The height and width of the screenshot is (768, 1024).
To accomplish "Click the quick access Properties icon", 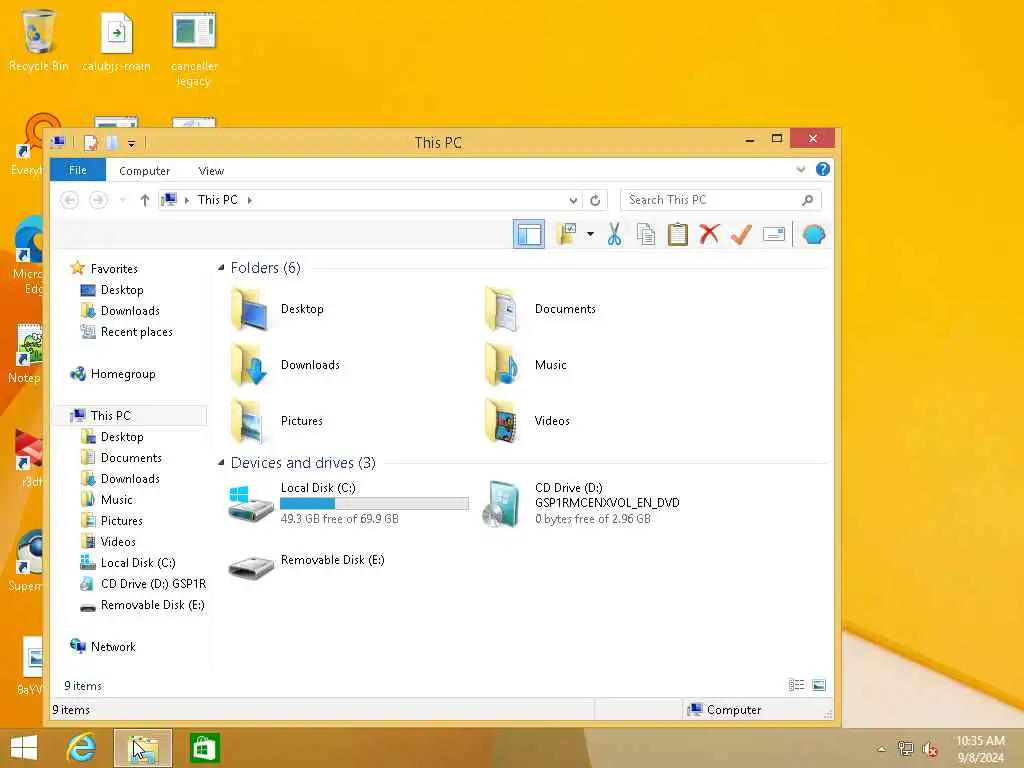I will coord(91,142).
